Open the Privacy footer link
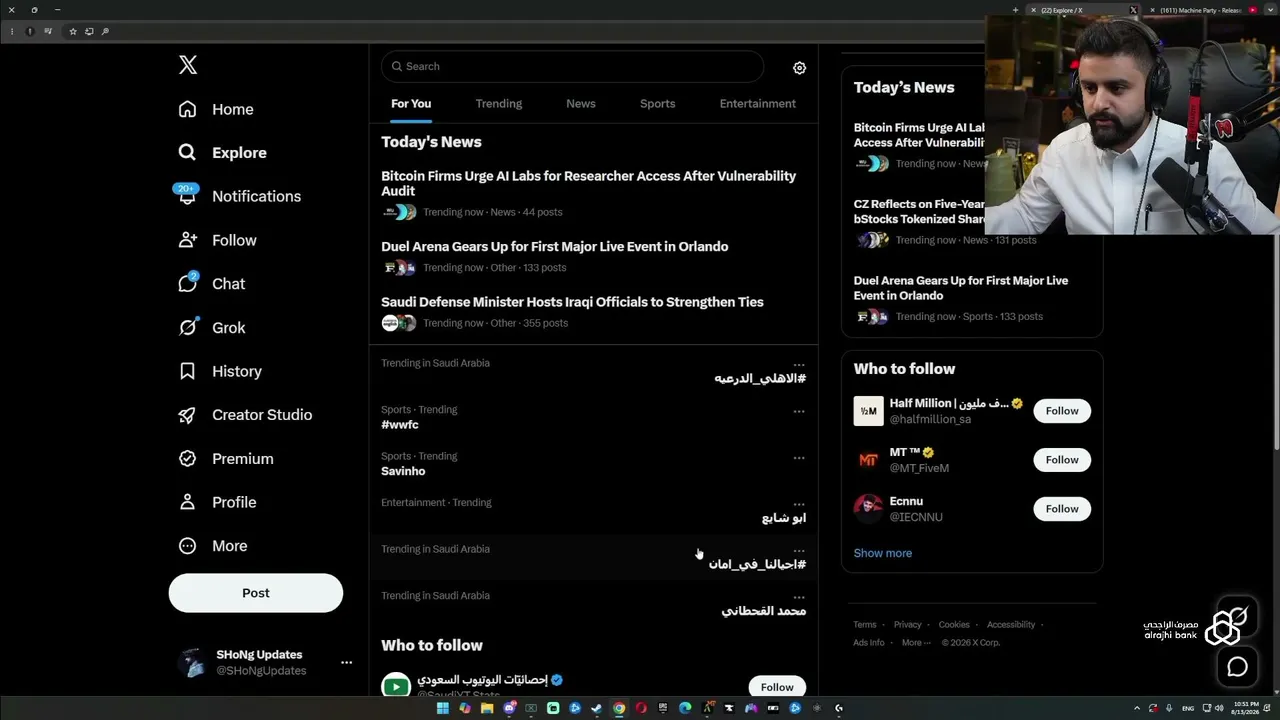Image resolution: width=1280 pixels, height=720 pixels. (x=908, y=625)
